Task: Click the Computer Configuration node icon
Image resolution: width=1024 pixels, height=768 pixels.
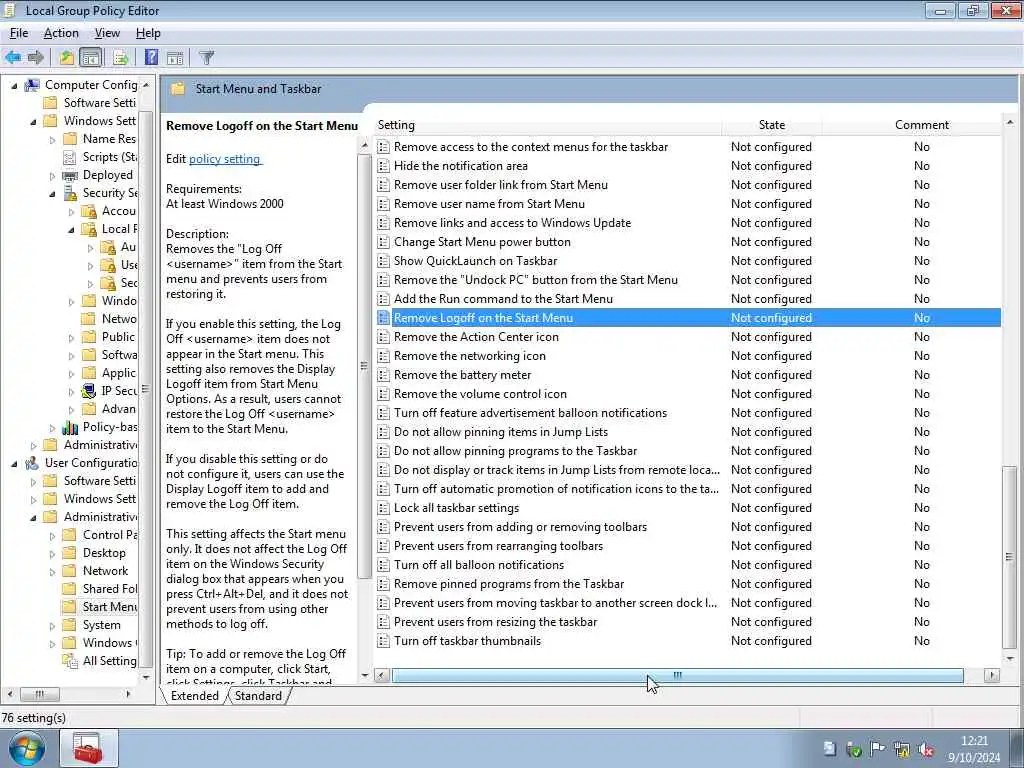Action: click(x=32, y=85)
